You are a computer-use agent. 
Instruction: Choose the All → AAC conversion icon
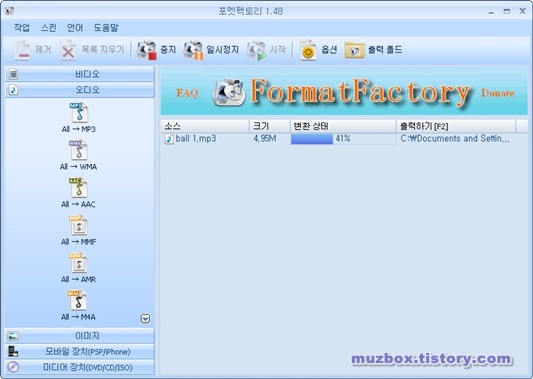(79, 188)
